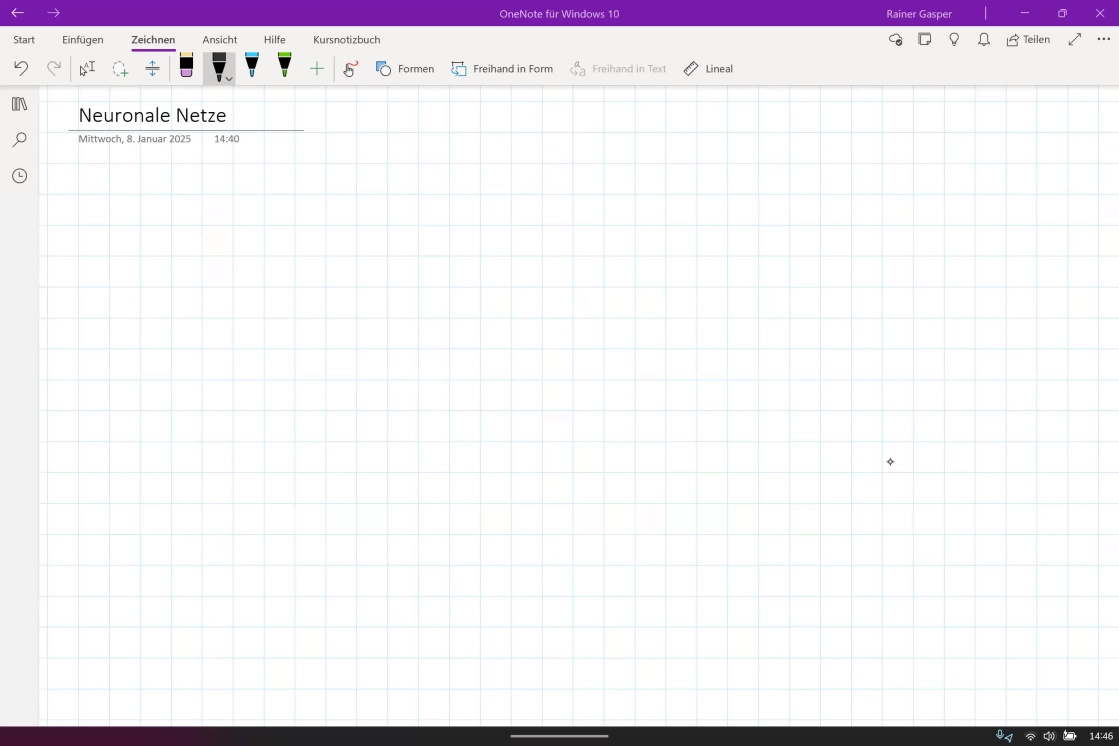Viewport: 1119px width, 746px height.
Task: Open the notebook navigation icon in sidebar
Action: pos(19,104)
